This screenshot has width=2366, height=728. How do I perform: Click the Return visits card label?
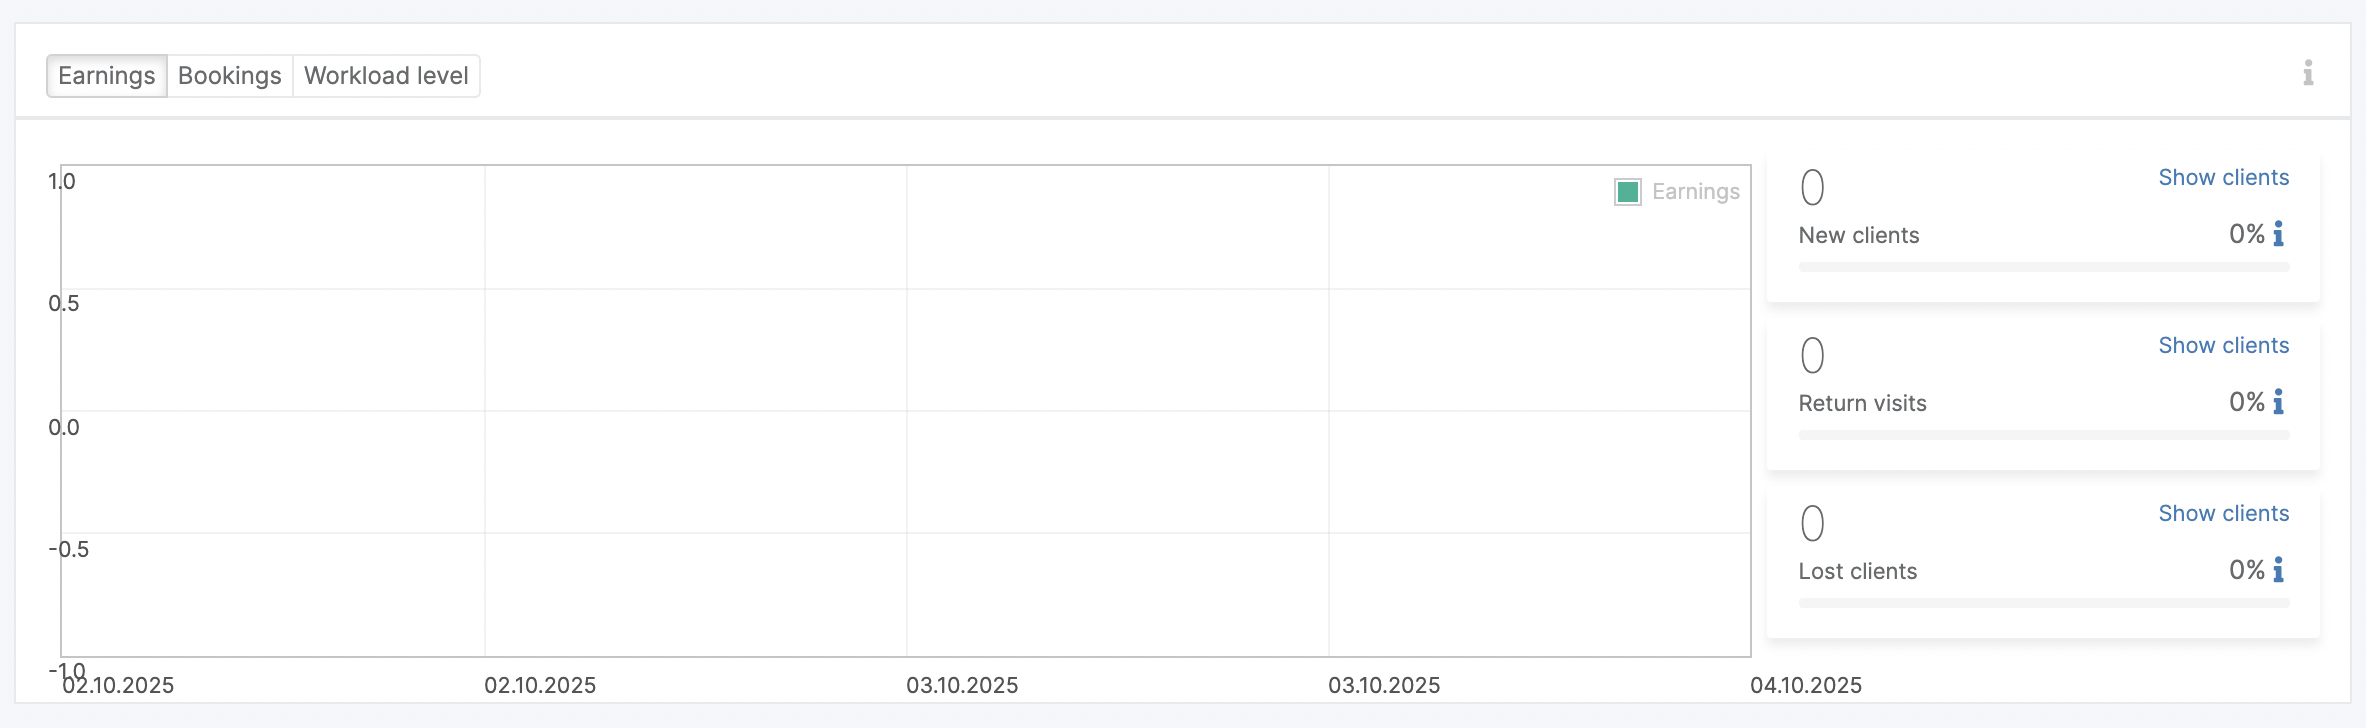pos(1862,404)
